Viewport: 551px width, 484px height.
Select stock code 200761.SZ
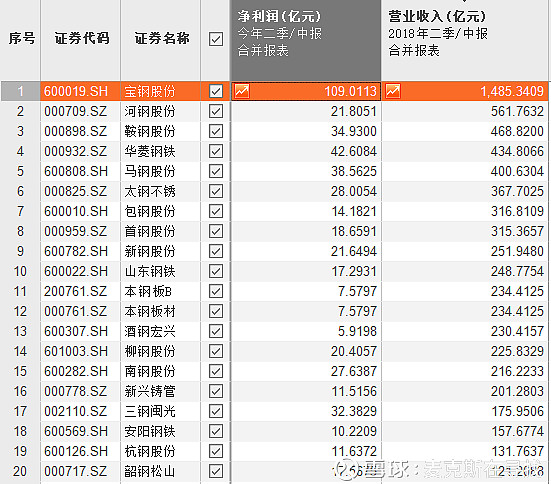[x=76, y=291]
